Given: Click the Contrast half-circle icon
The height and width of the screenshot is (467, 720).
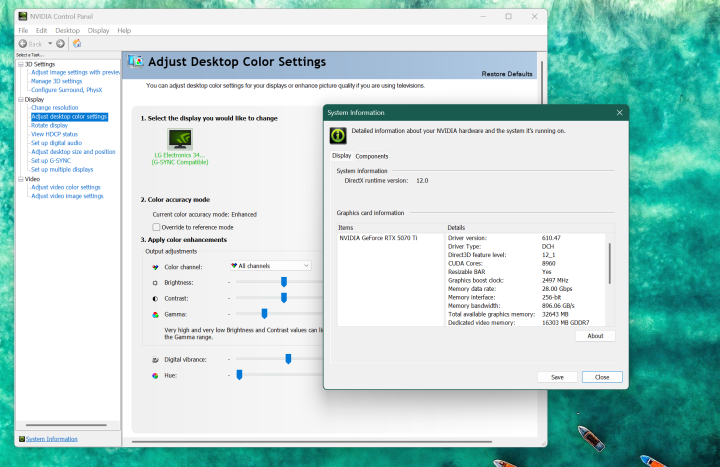Looking at the screenshot, I should click(x=155, y=298).
